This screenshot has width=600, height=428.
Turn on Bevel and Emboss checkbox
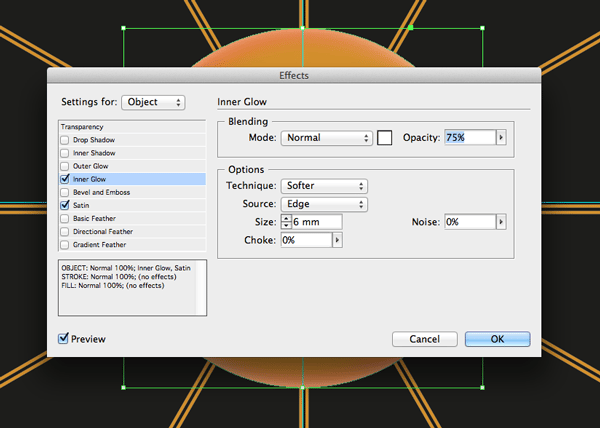65,192
